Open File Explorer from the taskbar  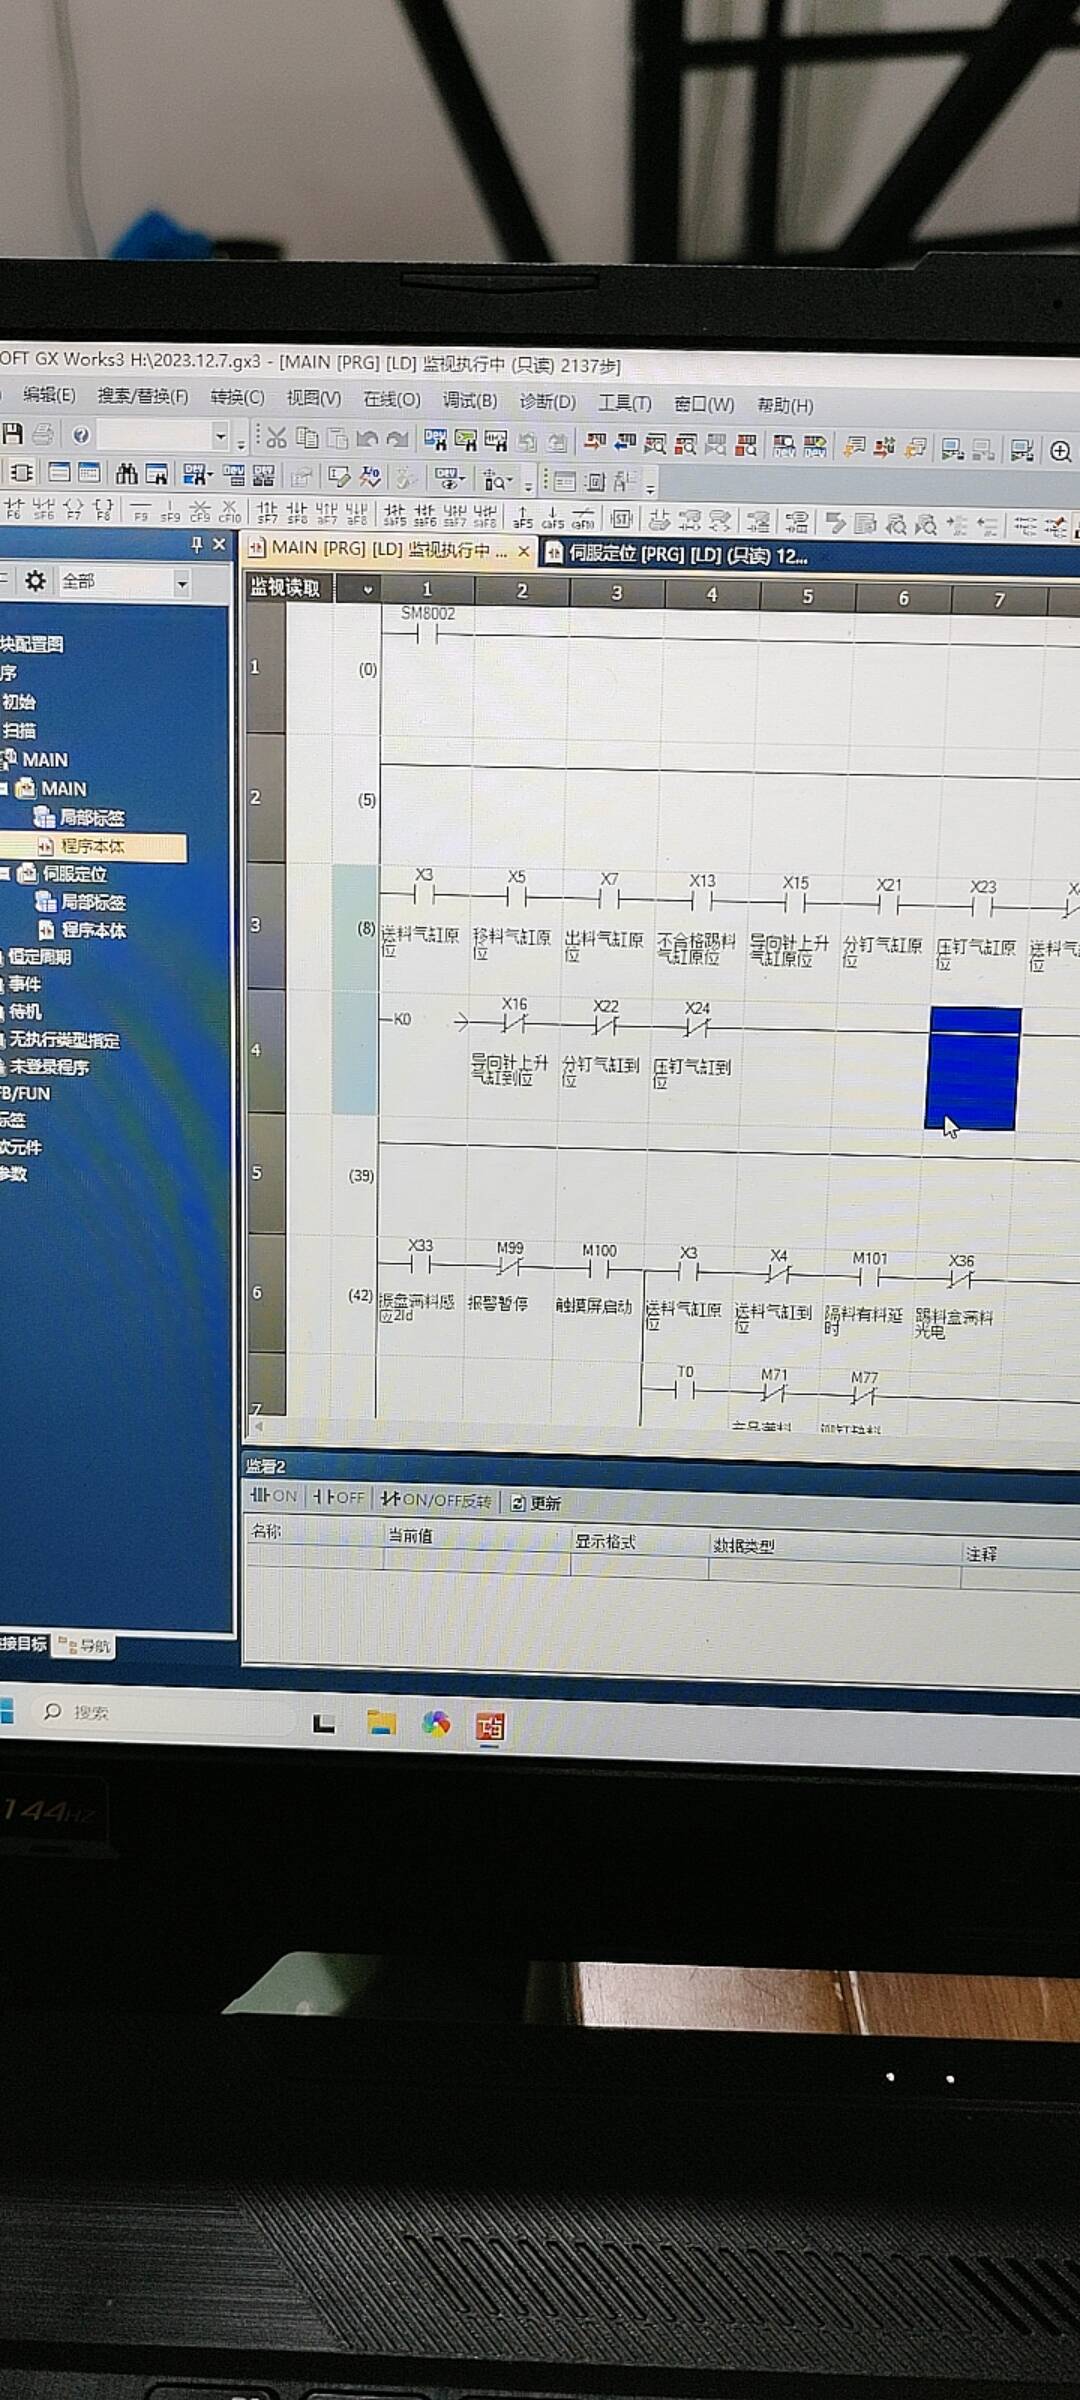[x=381, y=1723]
